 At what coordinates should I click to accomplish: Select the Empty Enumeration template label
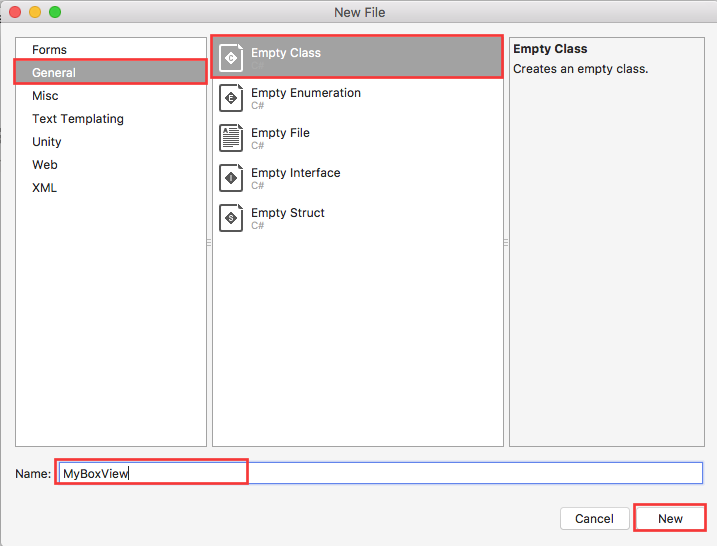click(x=306, y=93)
